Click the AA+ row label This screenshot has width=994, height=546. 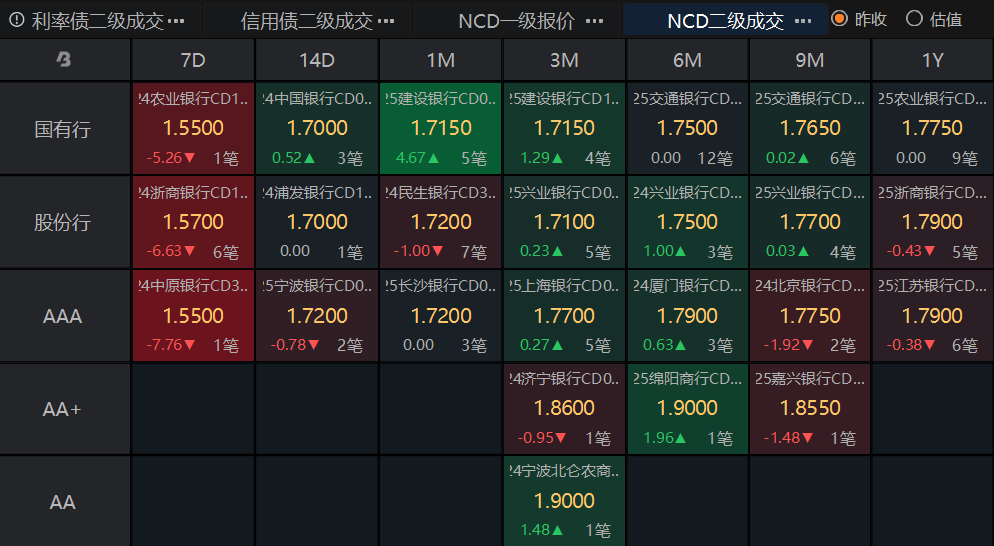[x=62, y=409]
